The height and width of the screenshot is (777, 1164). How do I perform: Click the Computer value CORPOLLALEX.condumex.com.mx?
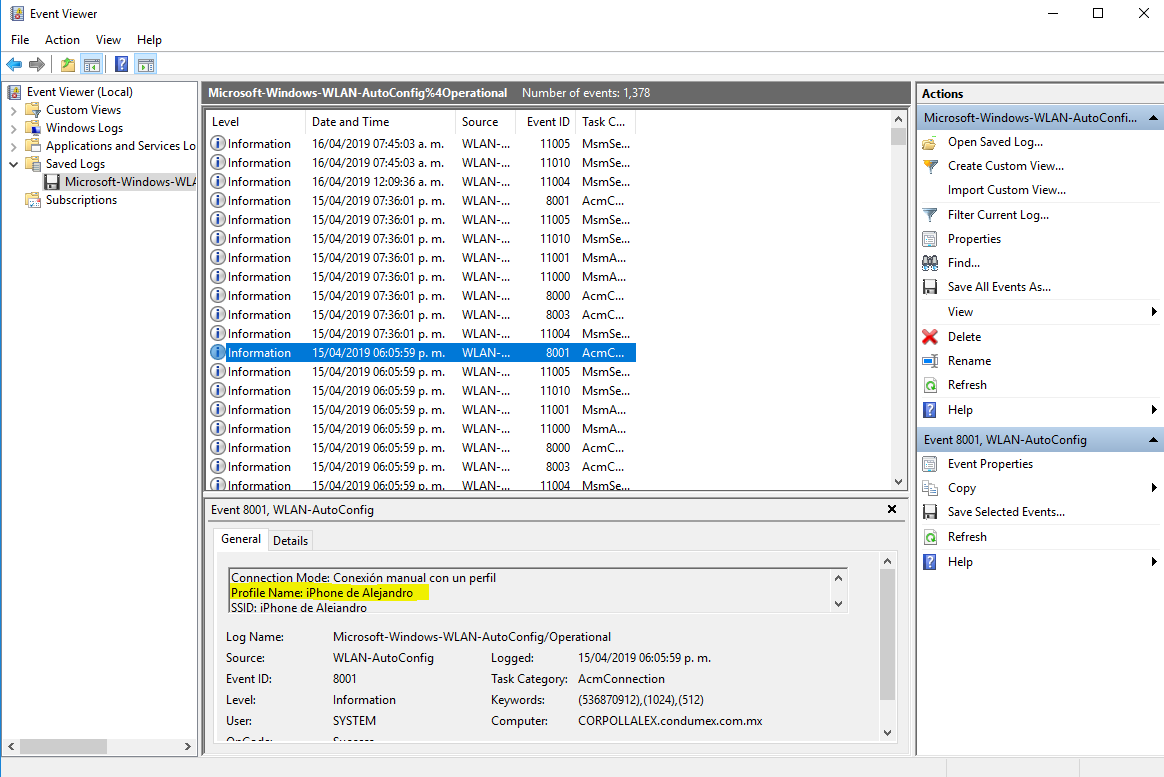(x=670, y=721)
